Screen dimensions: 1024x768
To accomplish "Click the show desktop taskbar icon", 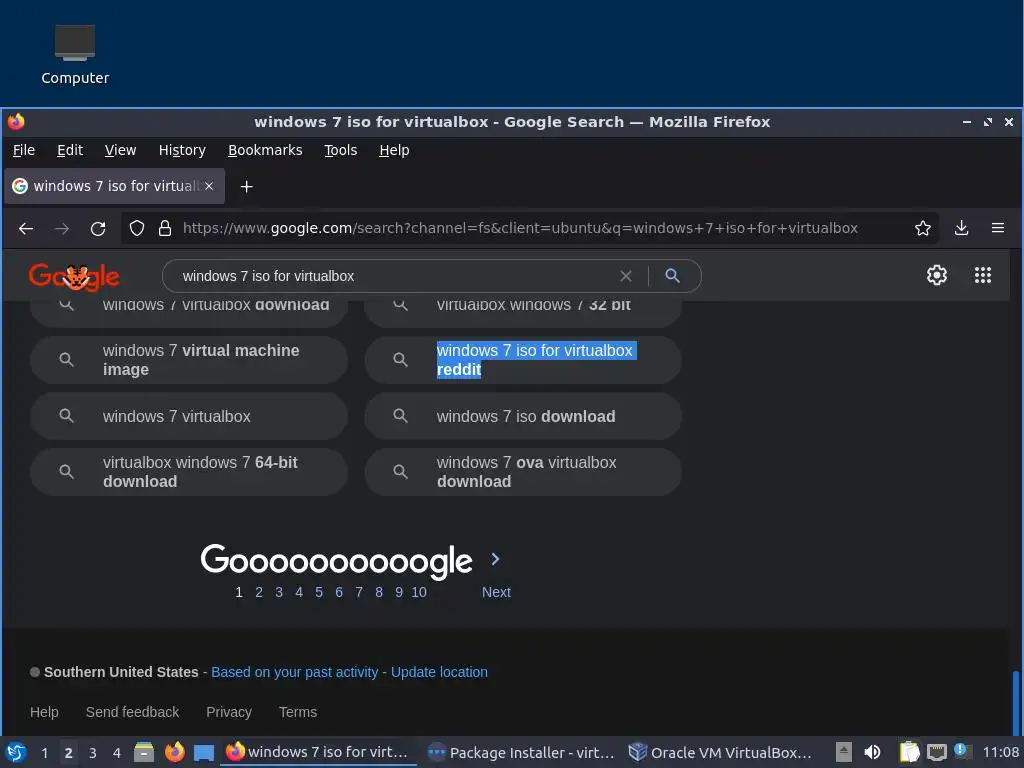I will (204, 753).
